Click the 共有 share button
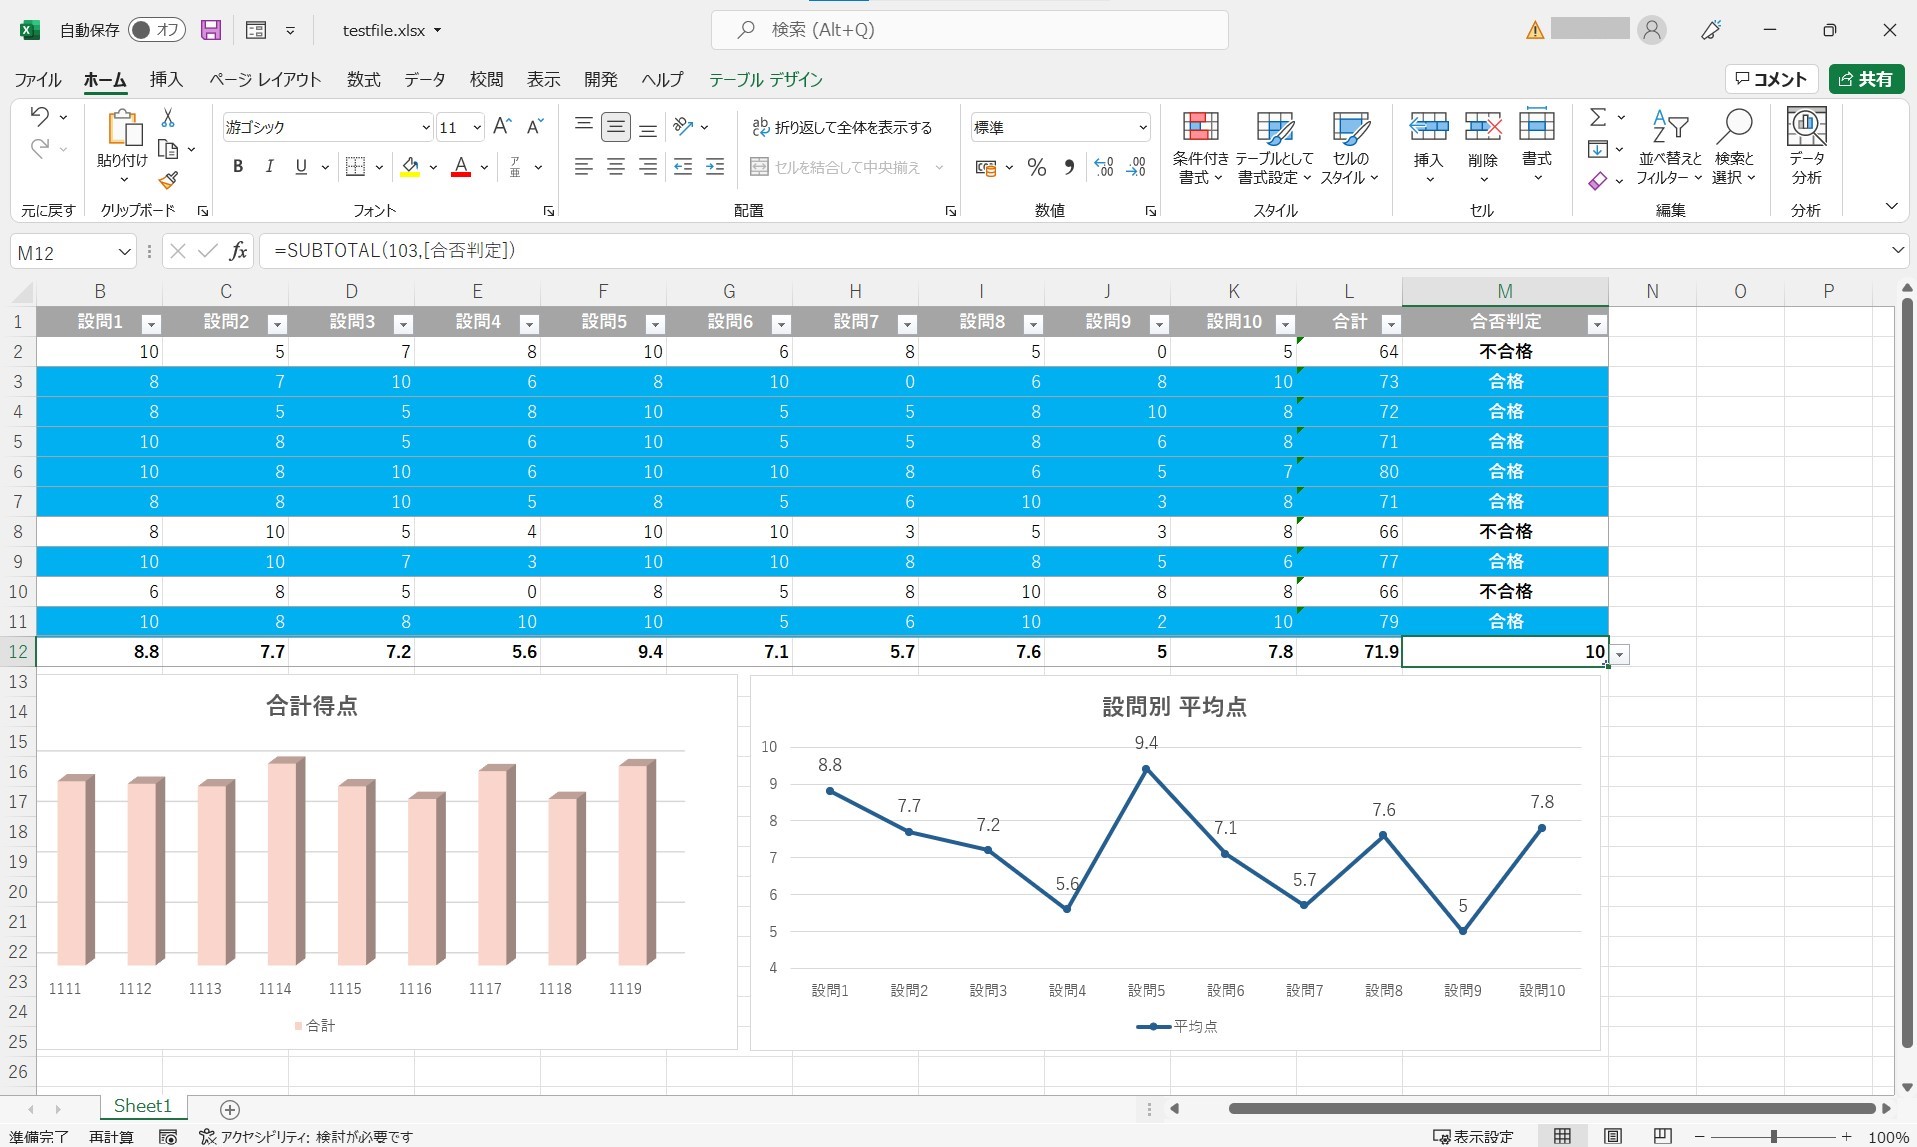The image size is (1917, 1147). point(1866,79)
